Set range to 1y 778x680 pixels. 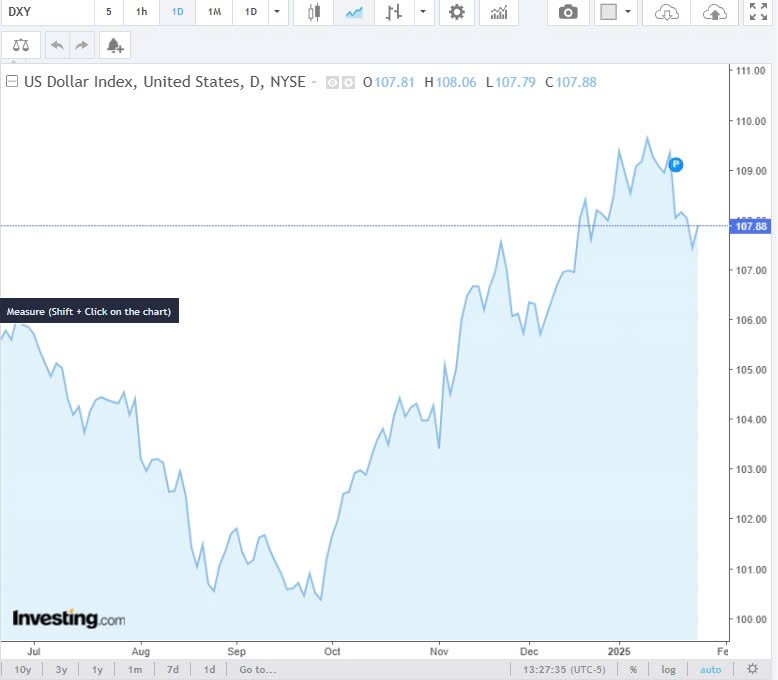point(97,670)
